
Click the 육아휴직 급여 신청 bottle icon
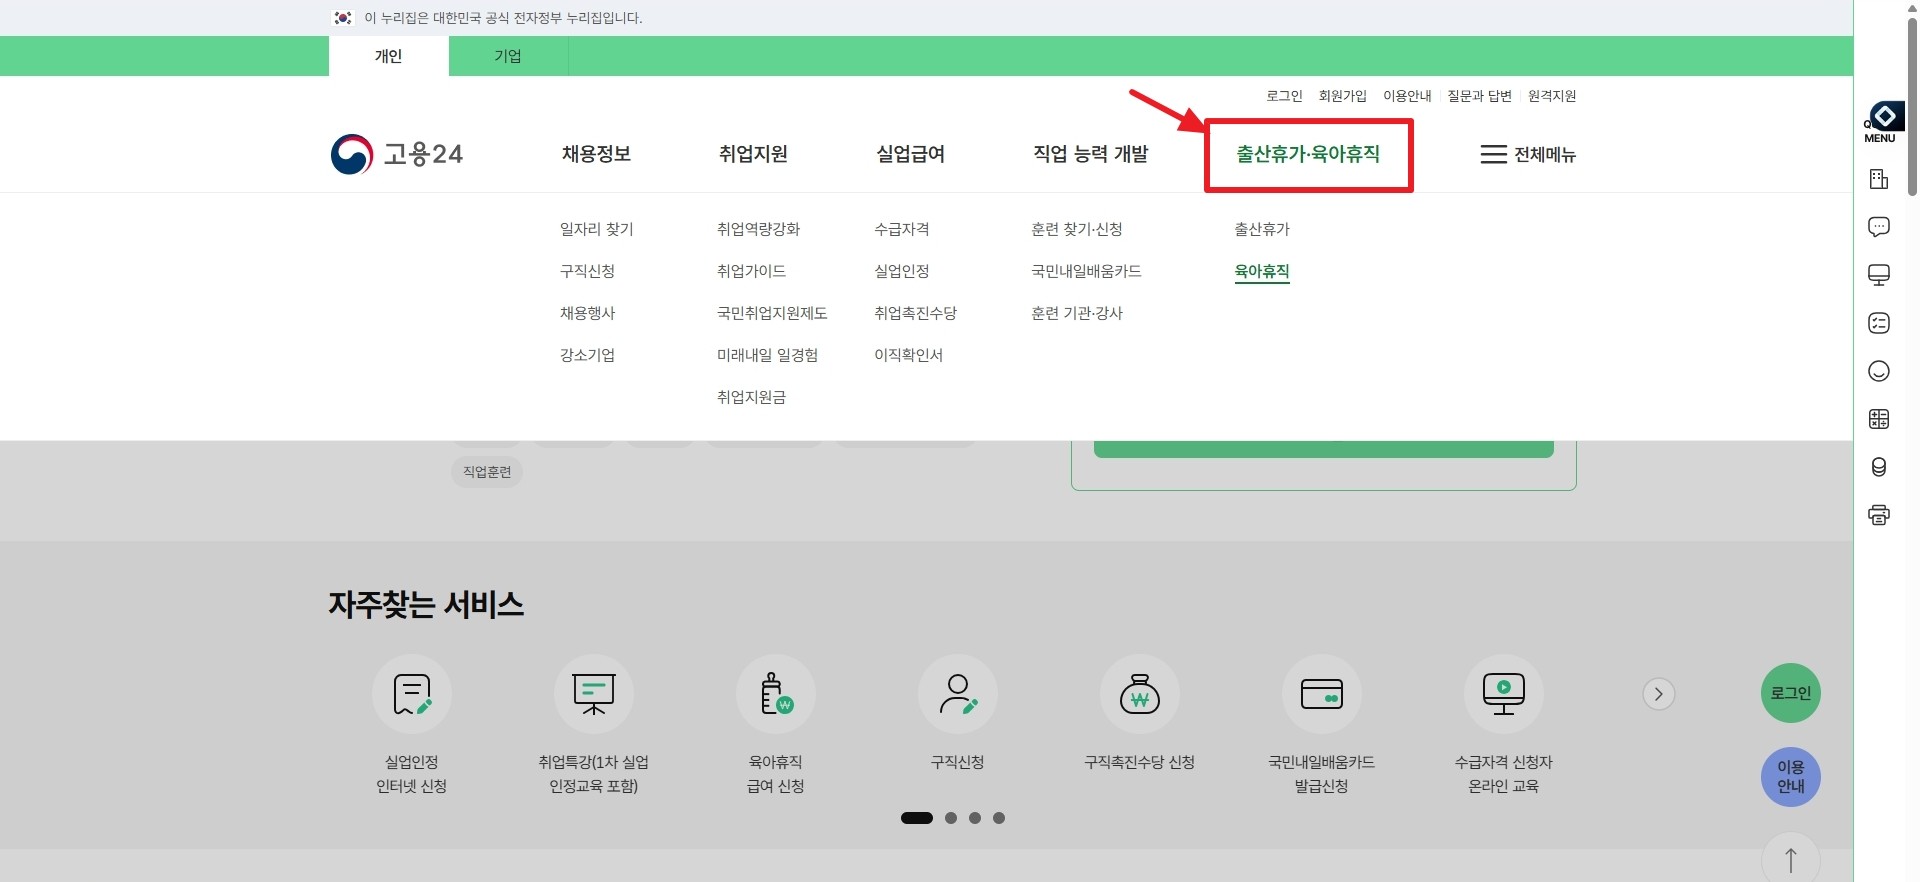(x=776, y=694)
